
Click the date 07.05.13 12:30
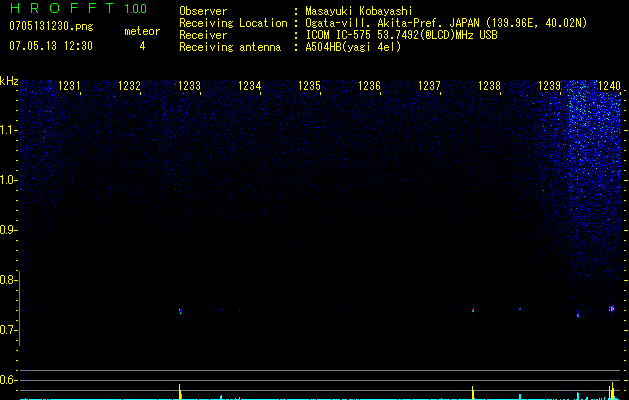(x=51, y=46)
